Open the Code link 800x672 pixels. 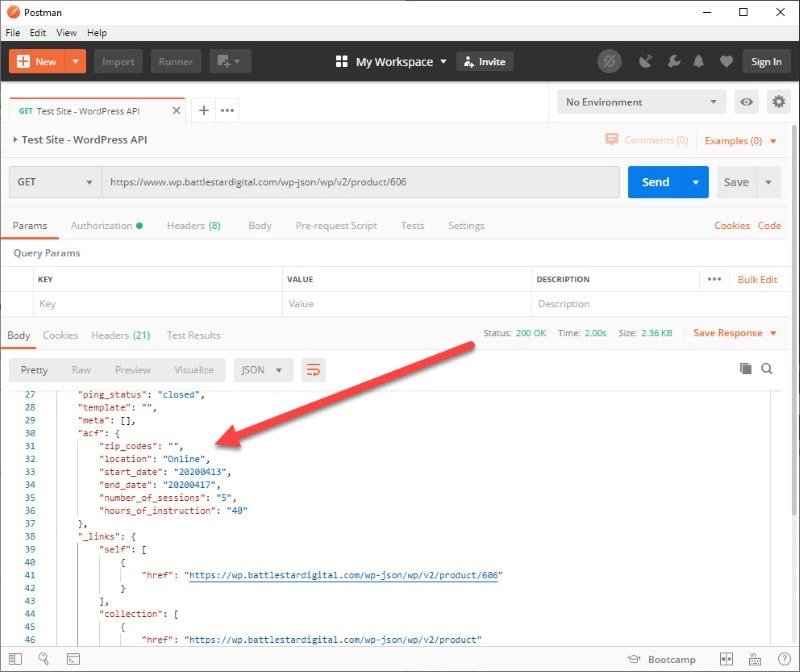click(769, 226)
